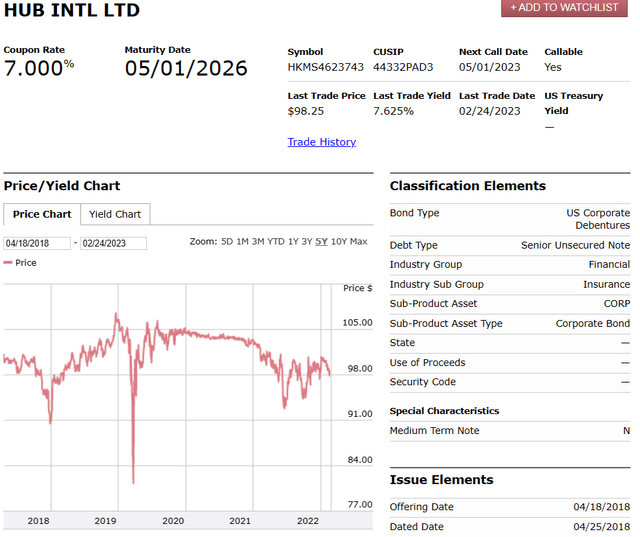Image resolution: width=640 pixels, height=537 pixels.
Task: Set chart zoom to 1Y
Action: tap(293, 242)
